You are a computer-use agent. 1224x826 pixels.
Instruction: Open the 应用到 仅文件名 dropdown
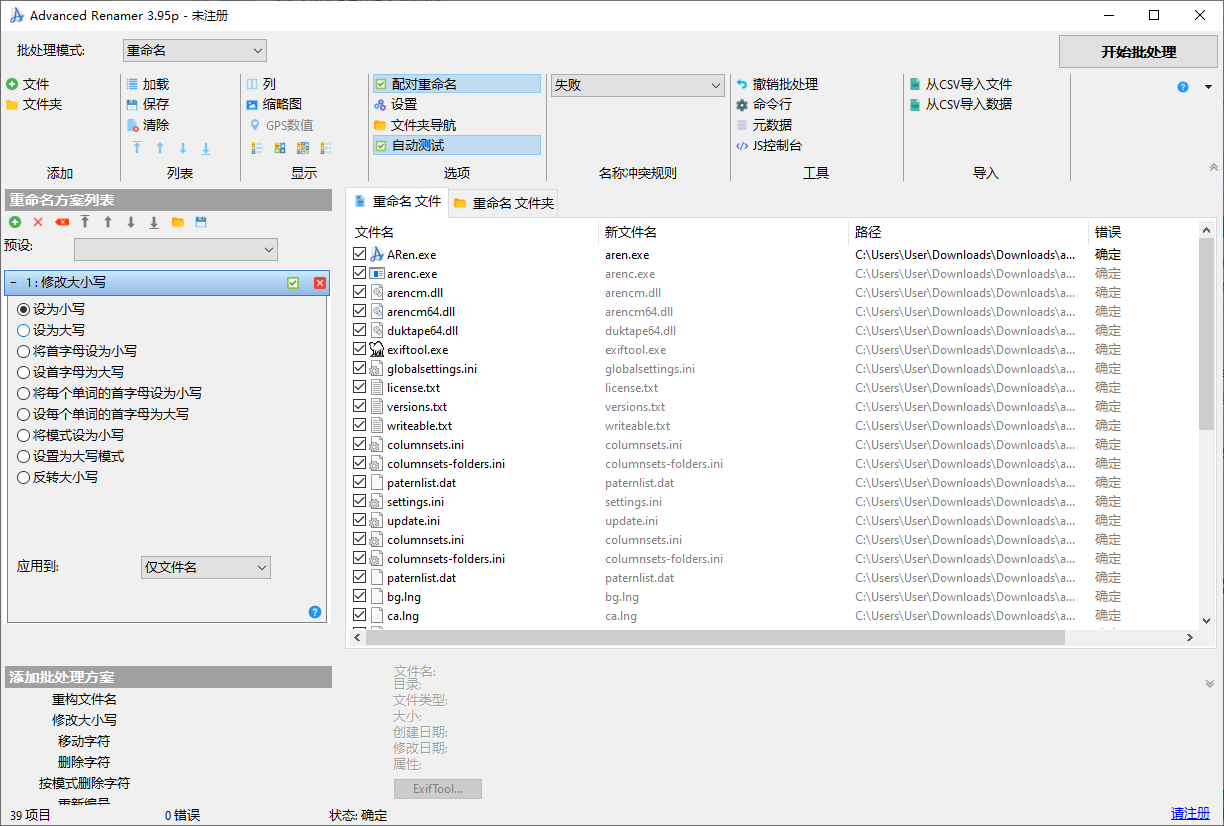[x=206, y=567]
